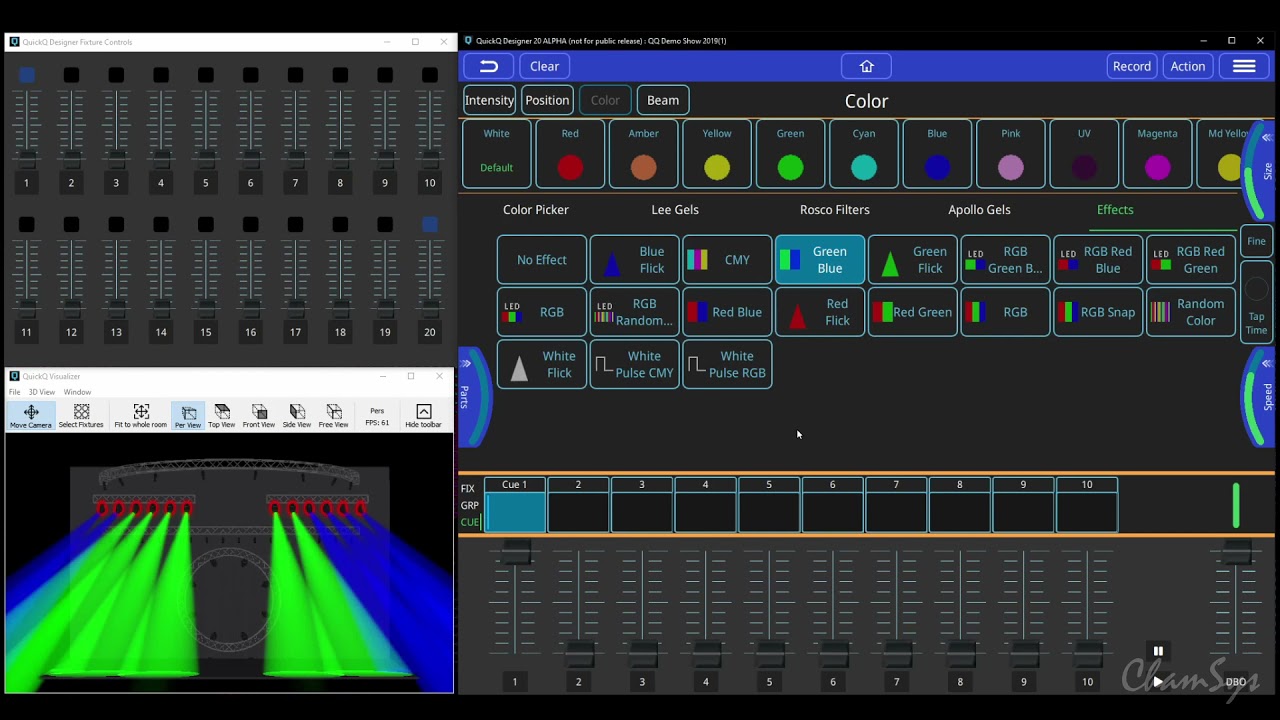The height and width of the screenshot is (720, 1280).
Task: Select the Red Blue effect
Action: pos(727,312)
